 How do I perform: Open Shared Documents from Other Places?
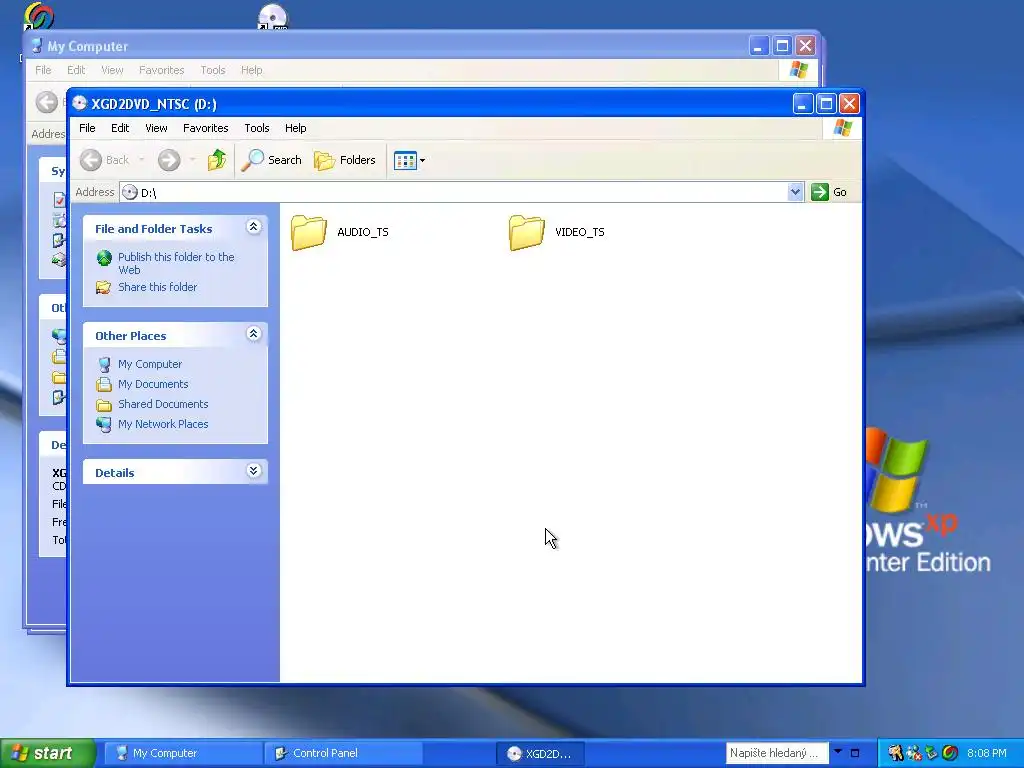coord(163,404)
